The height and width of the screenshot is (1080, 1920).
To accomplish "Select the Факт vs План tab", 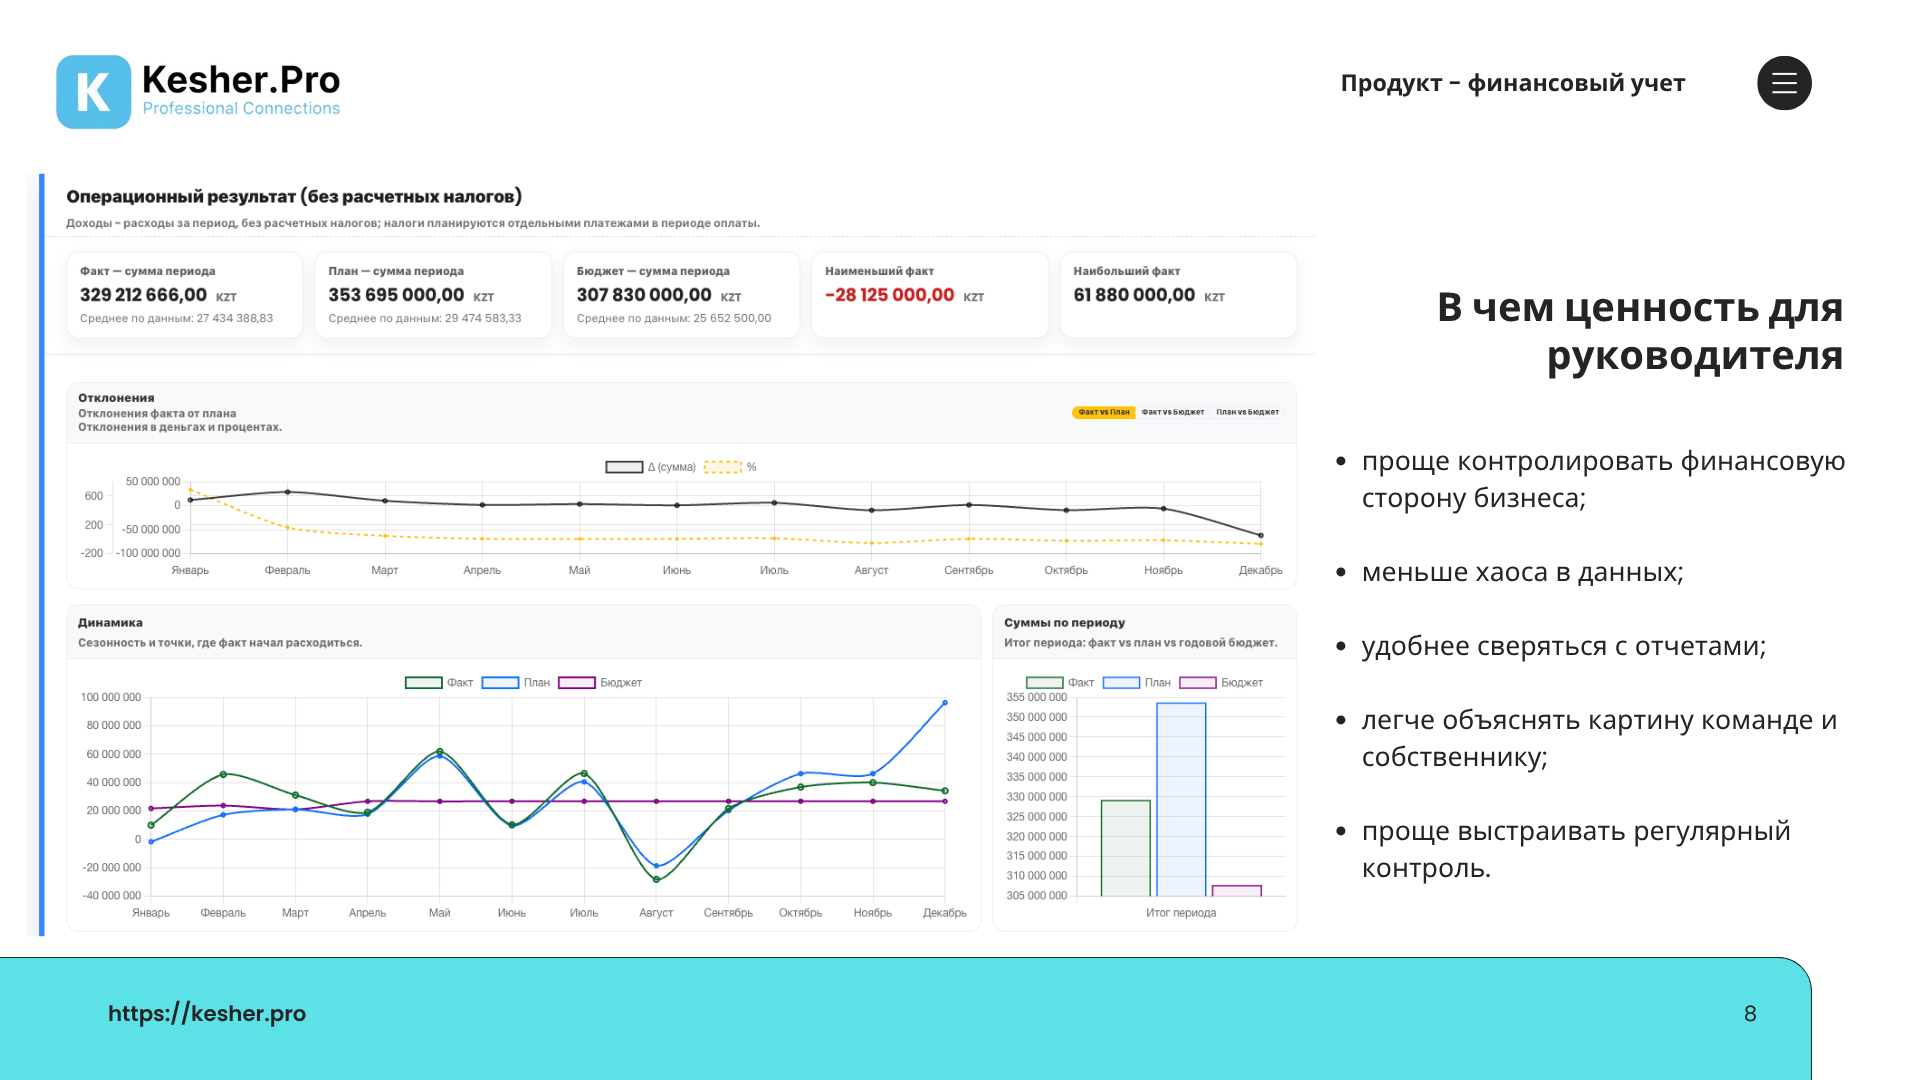I will (1103, 412).
